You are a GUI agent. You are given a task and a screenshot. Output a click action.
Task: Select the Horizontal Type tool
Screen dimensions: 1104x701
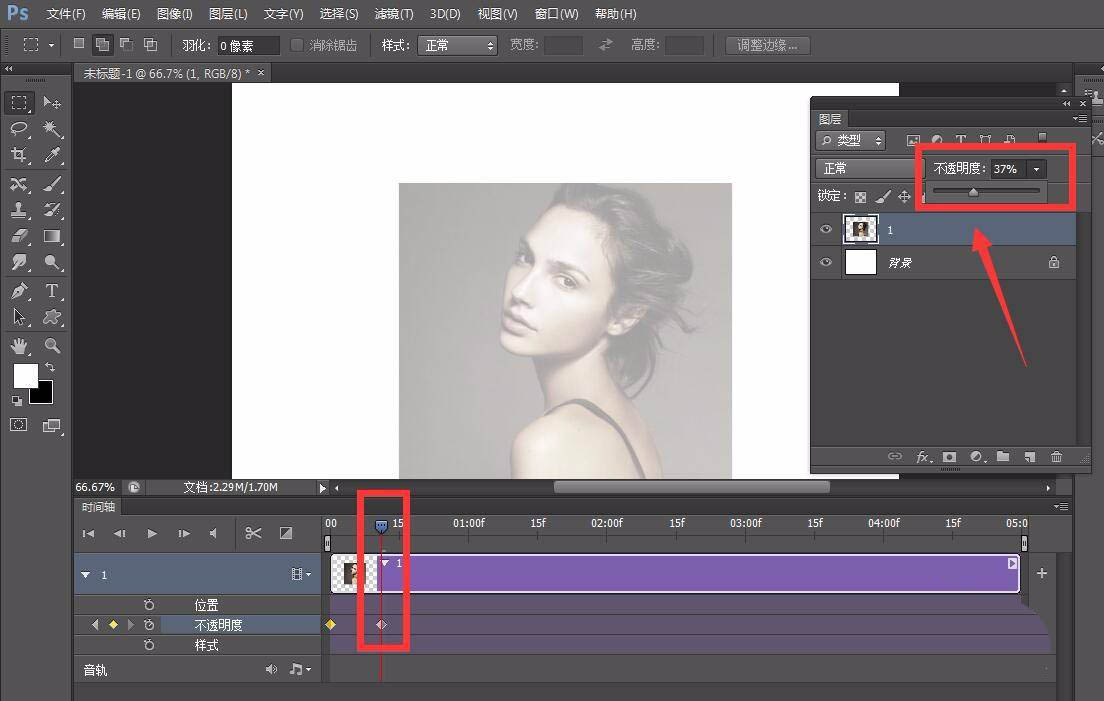click(51, 291)
